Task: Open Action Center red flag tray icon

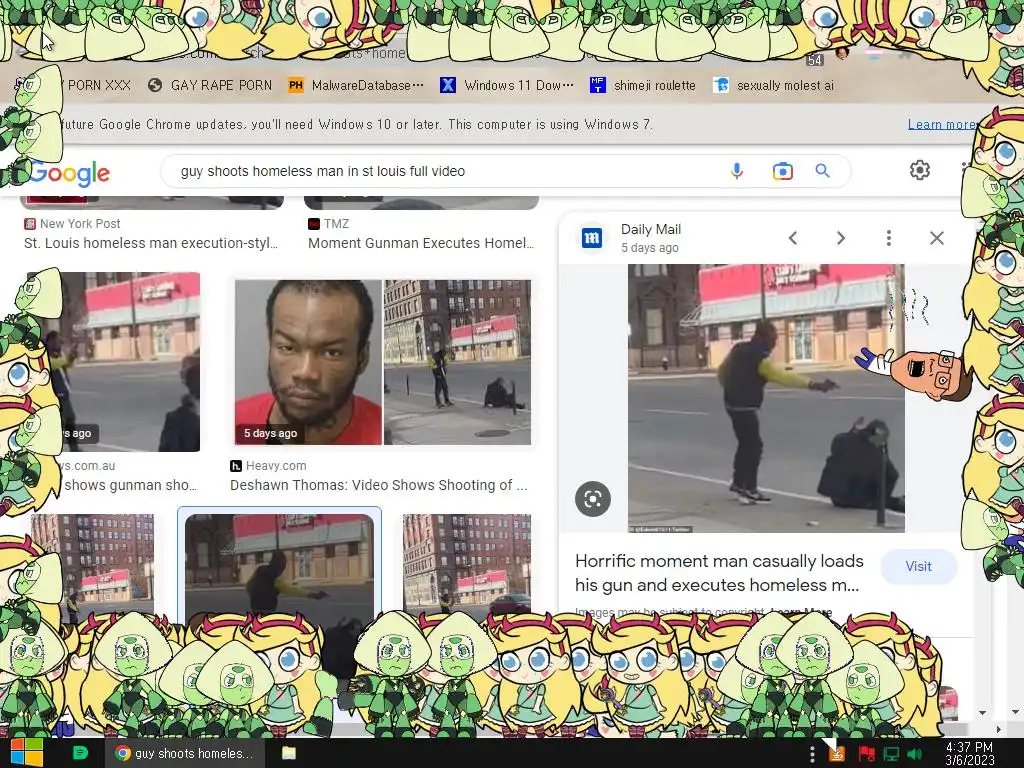Action: coord(867,754)
